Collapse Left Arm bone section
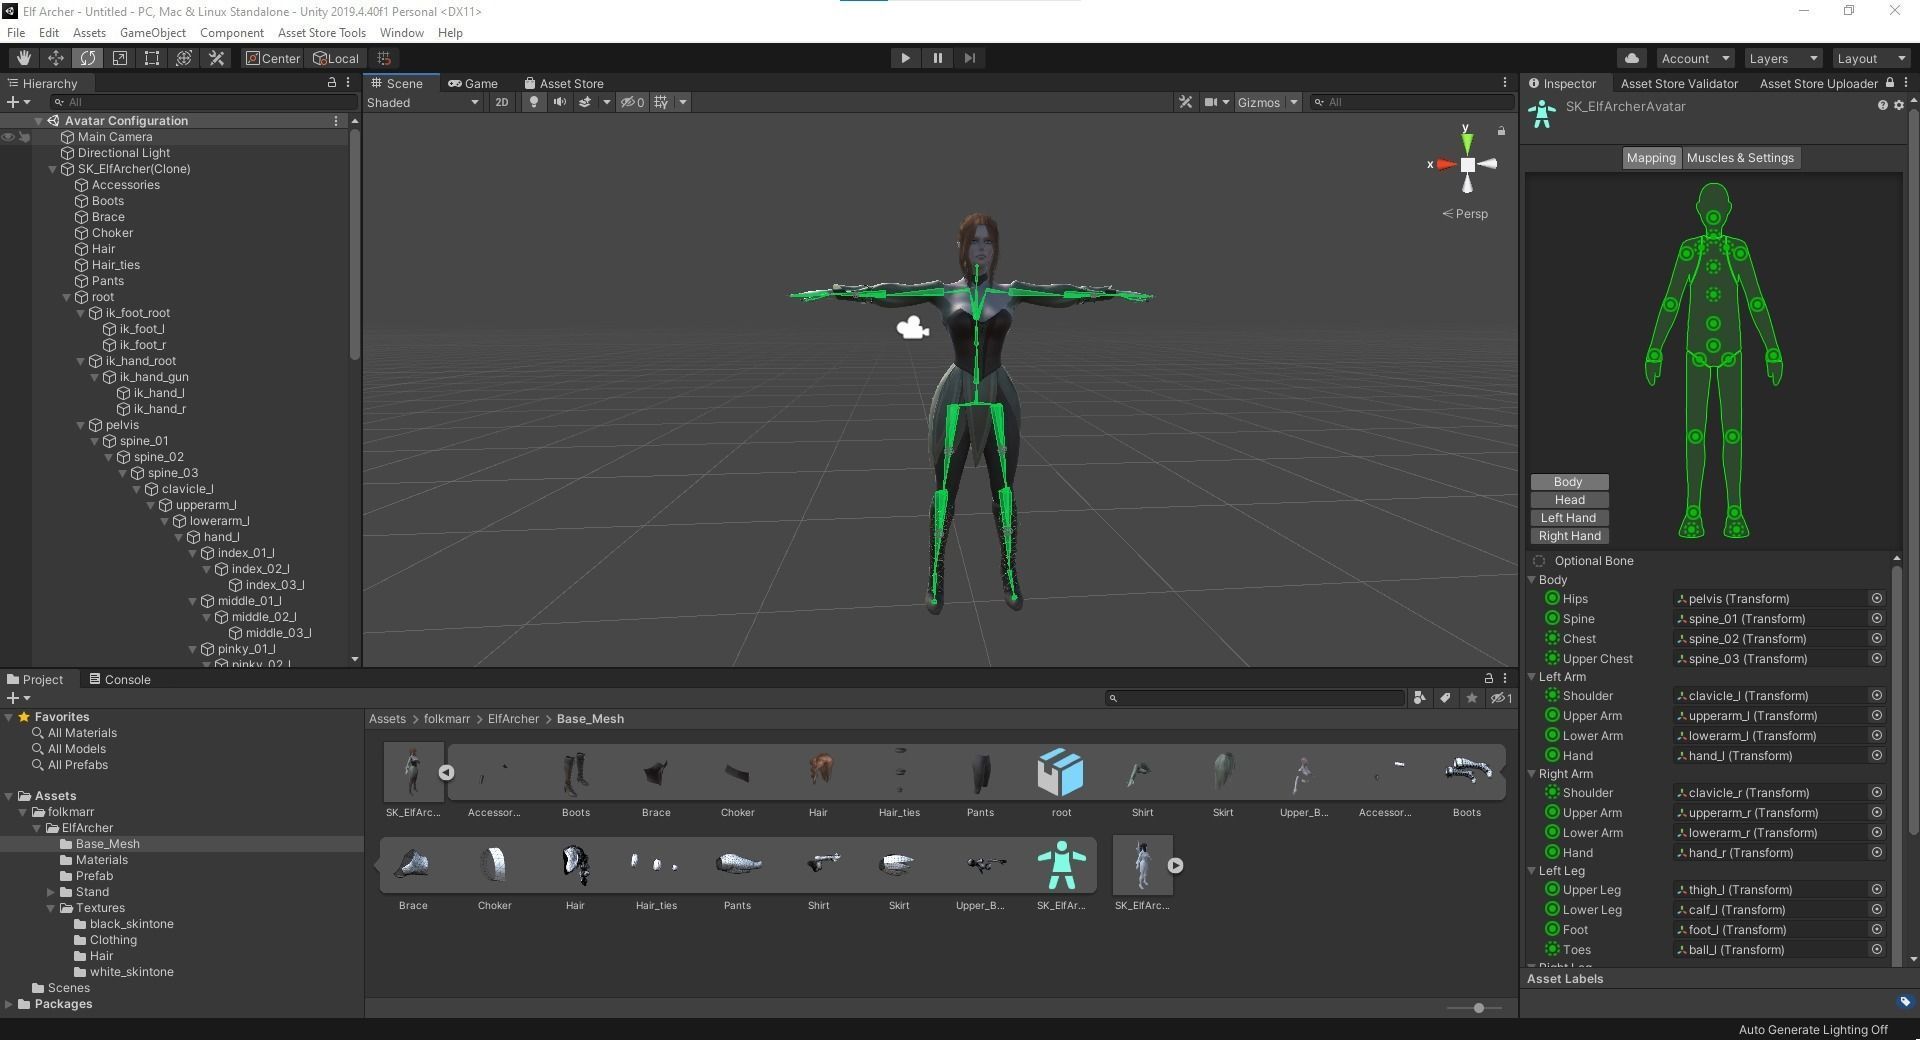The width and height of the screenshot is (1920, 1040). click(x=1531, y=677)
